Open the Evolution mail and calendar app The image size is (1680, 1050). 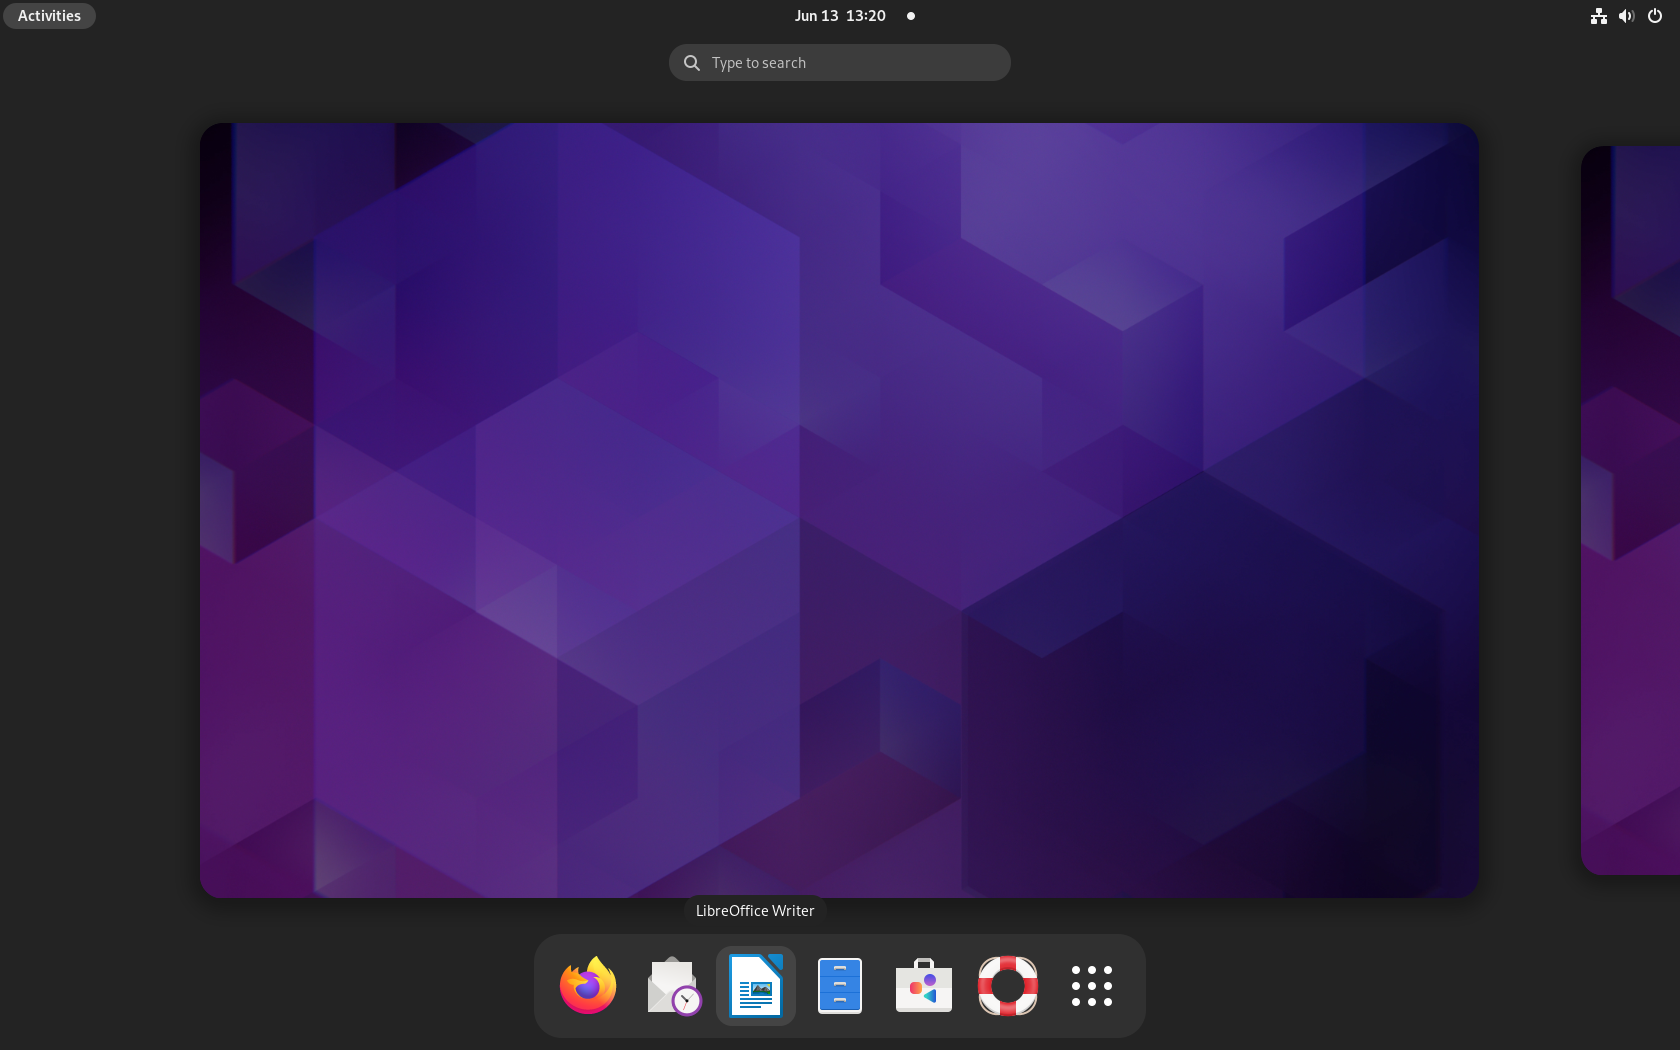click(x=672, y=986)
